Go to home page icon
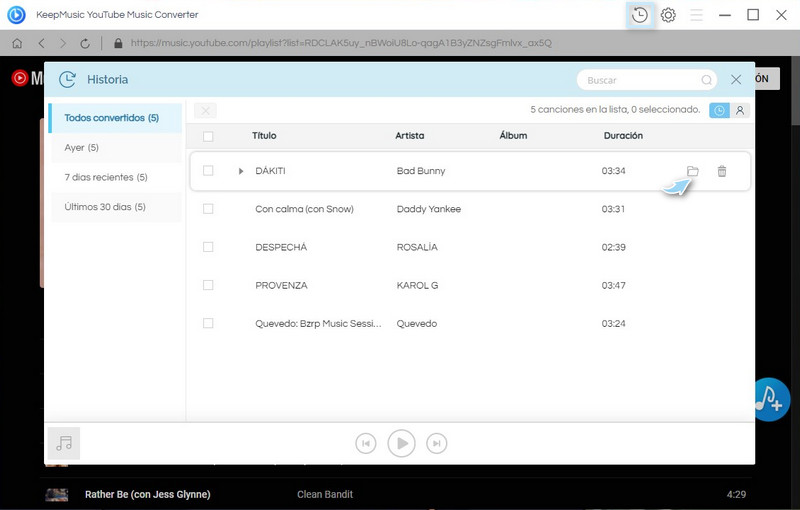800x510 pixels. [x=17, y=43]
